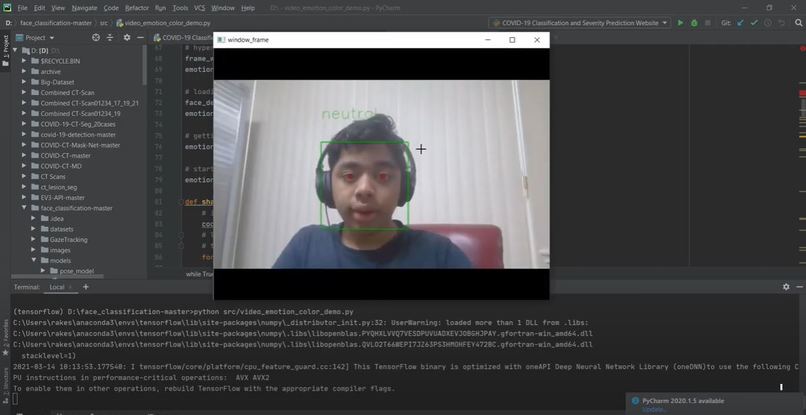Open the Tools menu
806x415 pixels.
[180, 8]
